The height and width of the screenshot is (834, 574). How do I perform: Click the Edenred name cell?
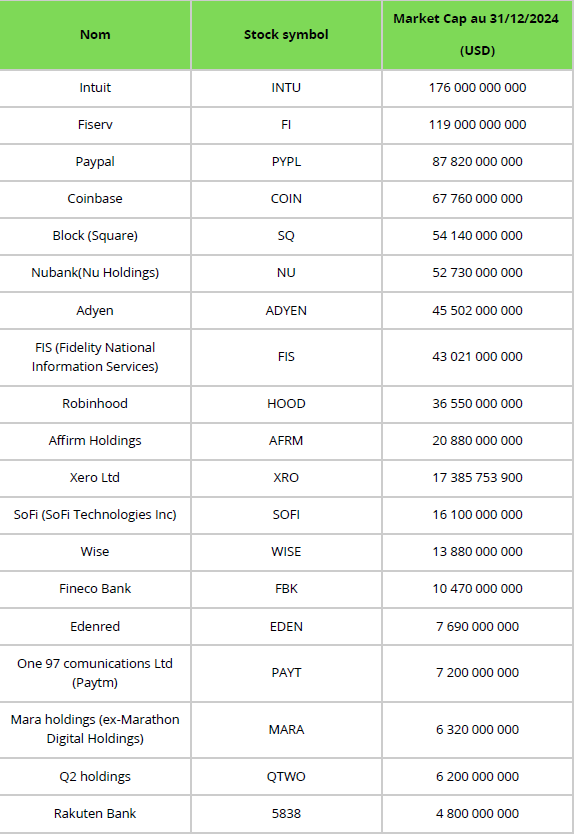95,627
